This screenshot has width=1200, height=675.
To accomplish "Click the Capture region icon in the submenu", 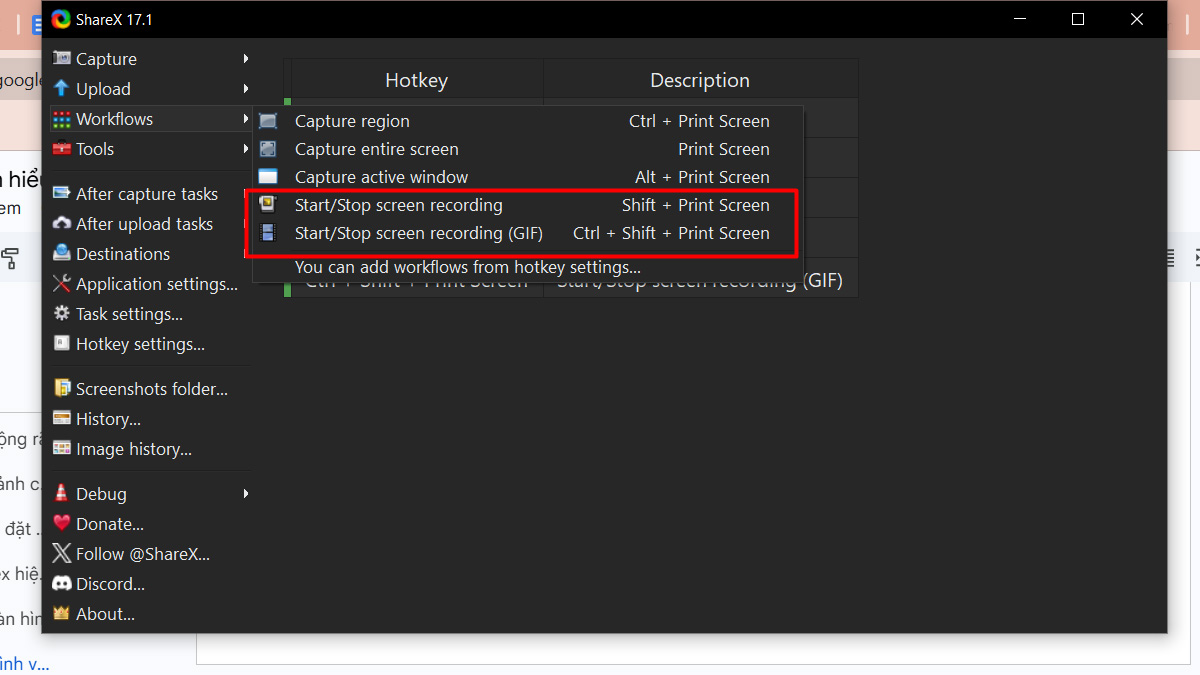I will [x=268, y=121].
